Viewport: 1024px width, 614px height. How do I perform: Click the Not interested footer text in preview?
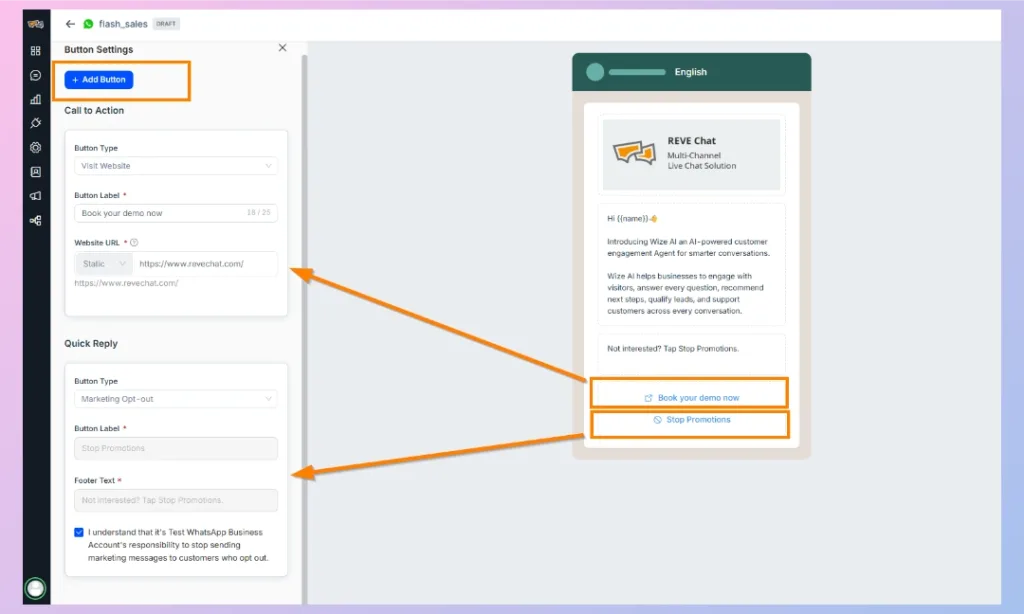(x=673, y=349)
